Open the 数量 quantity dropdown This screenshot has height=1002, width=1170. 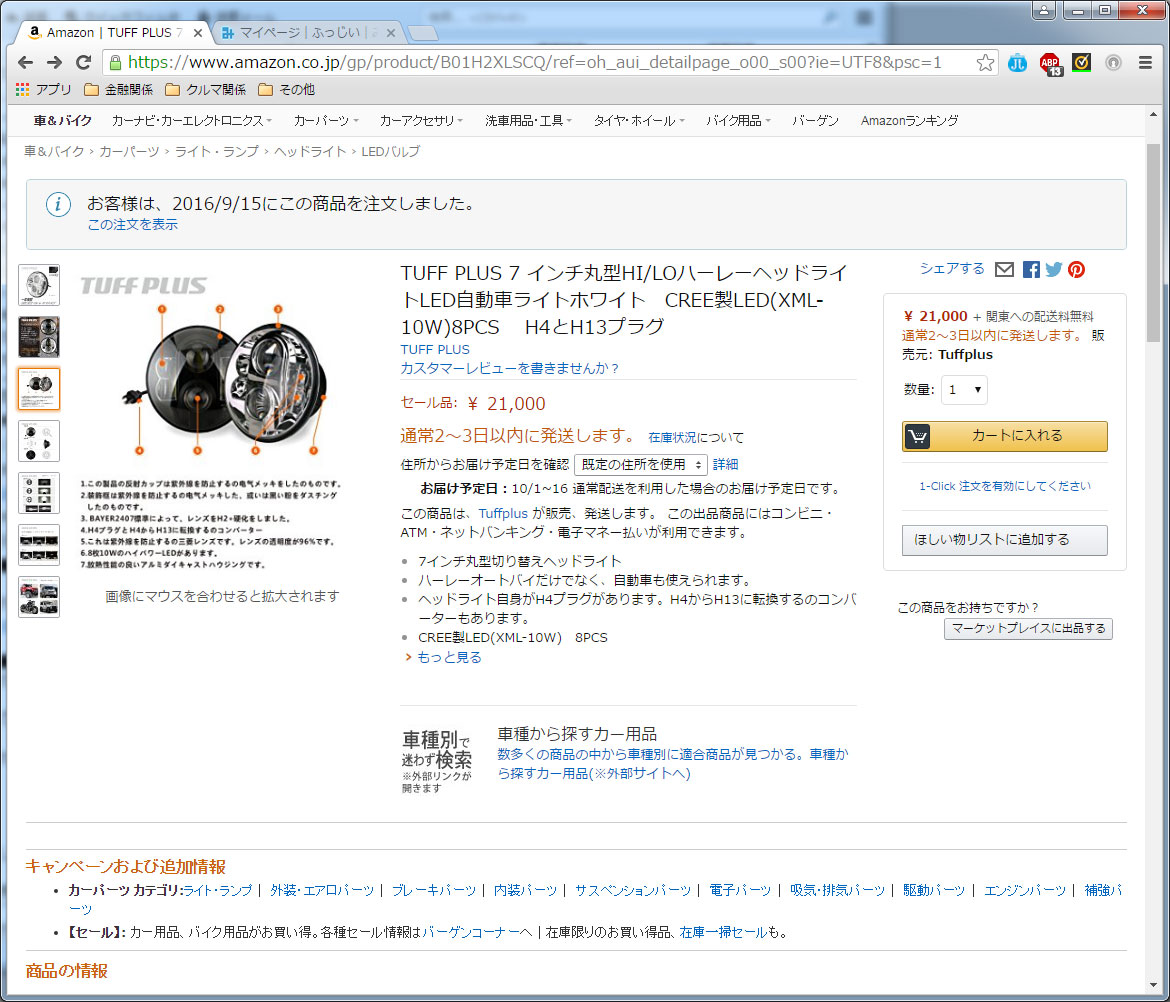click(964, 389)
